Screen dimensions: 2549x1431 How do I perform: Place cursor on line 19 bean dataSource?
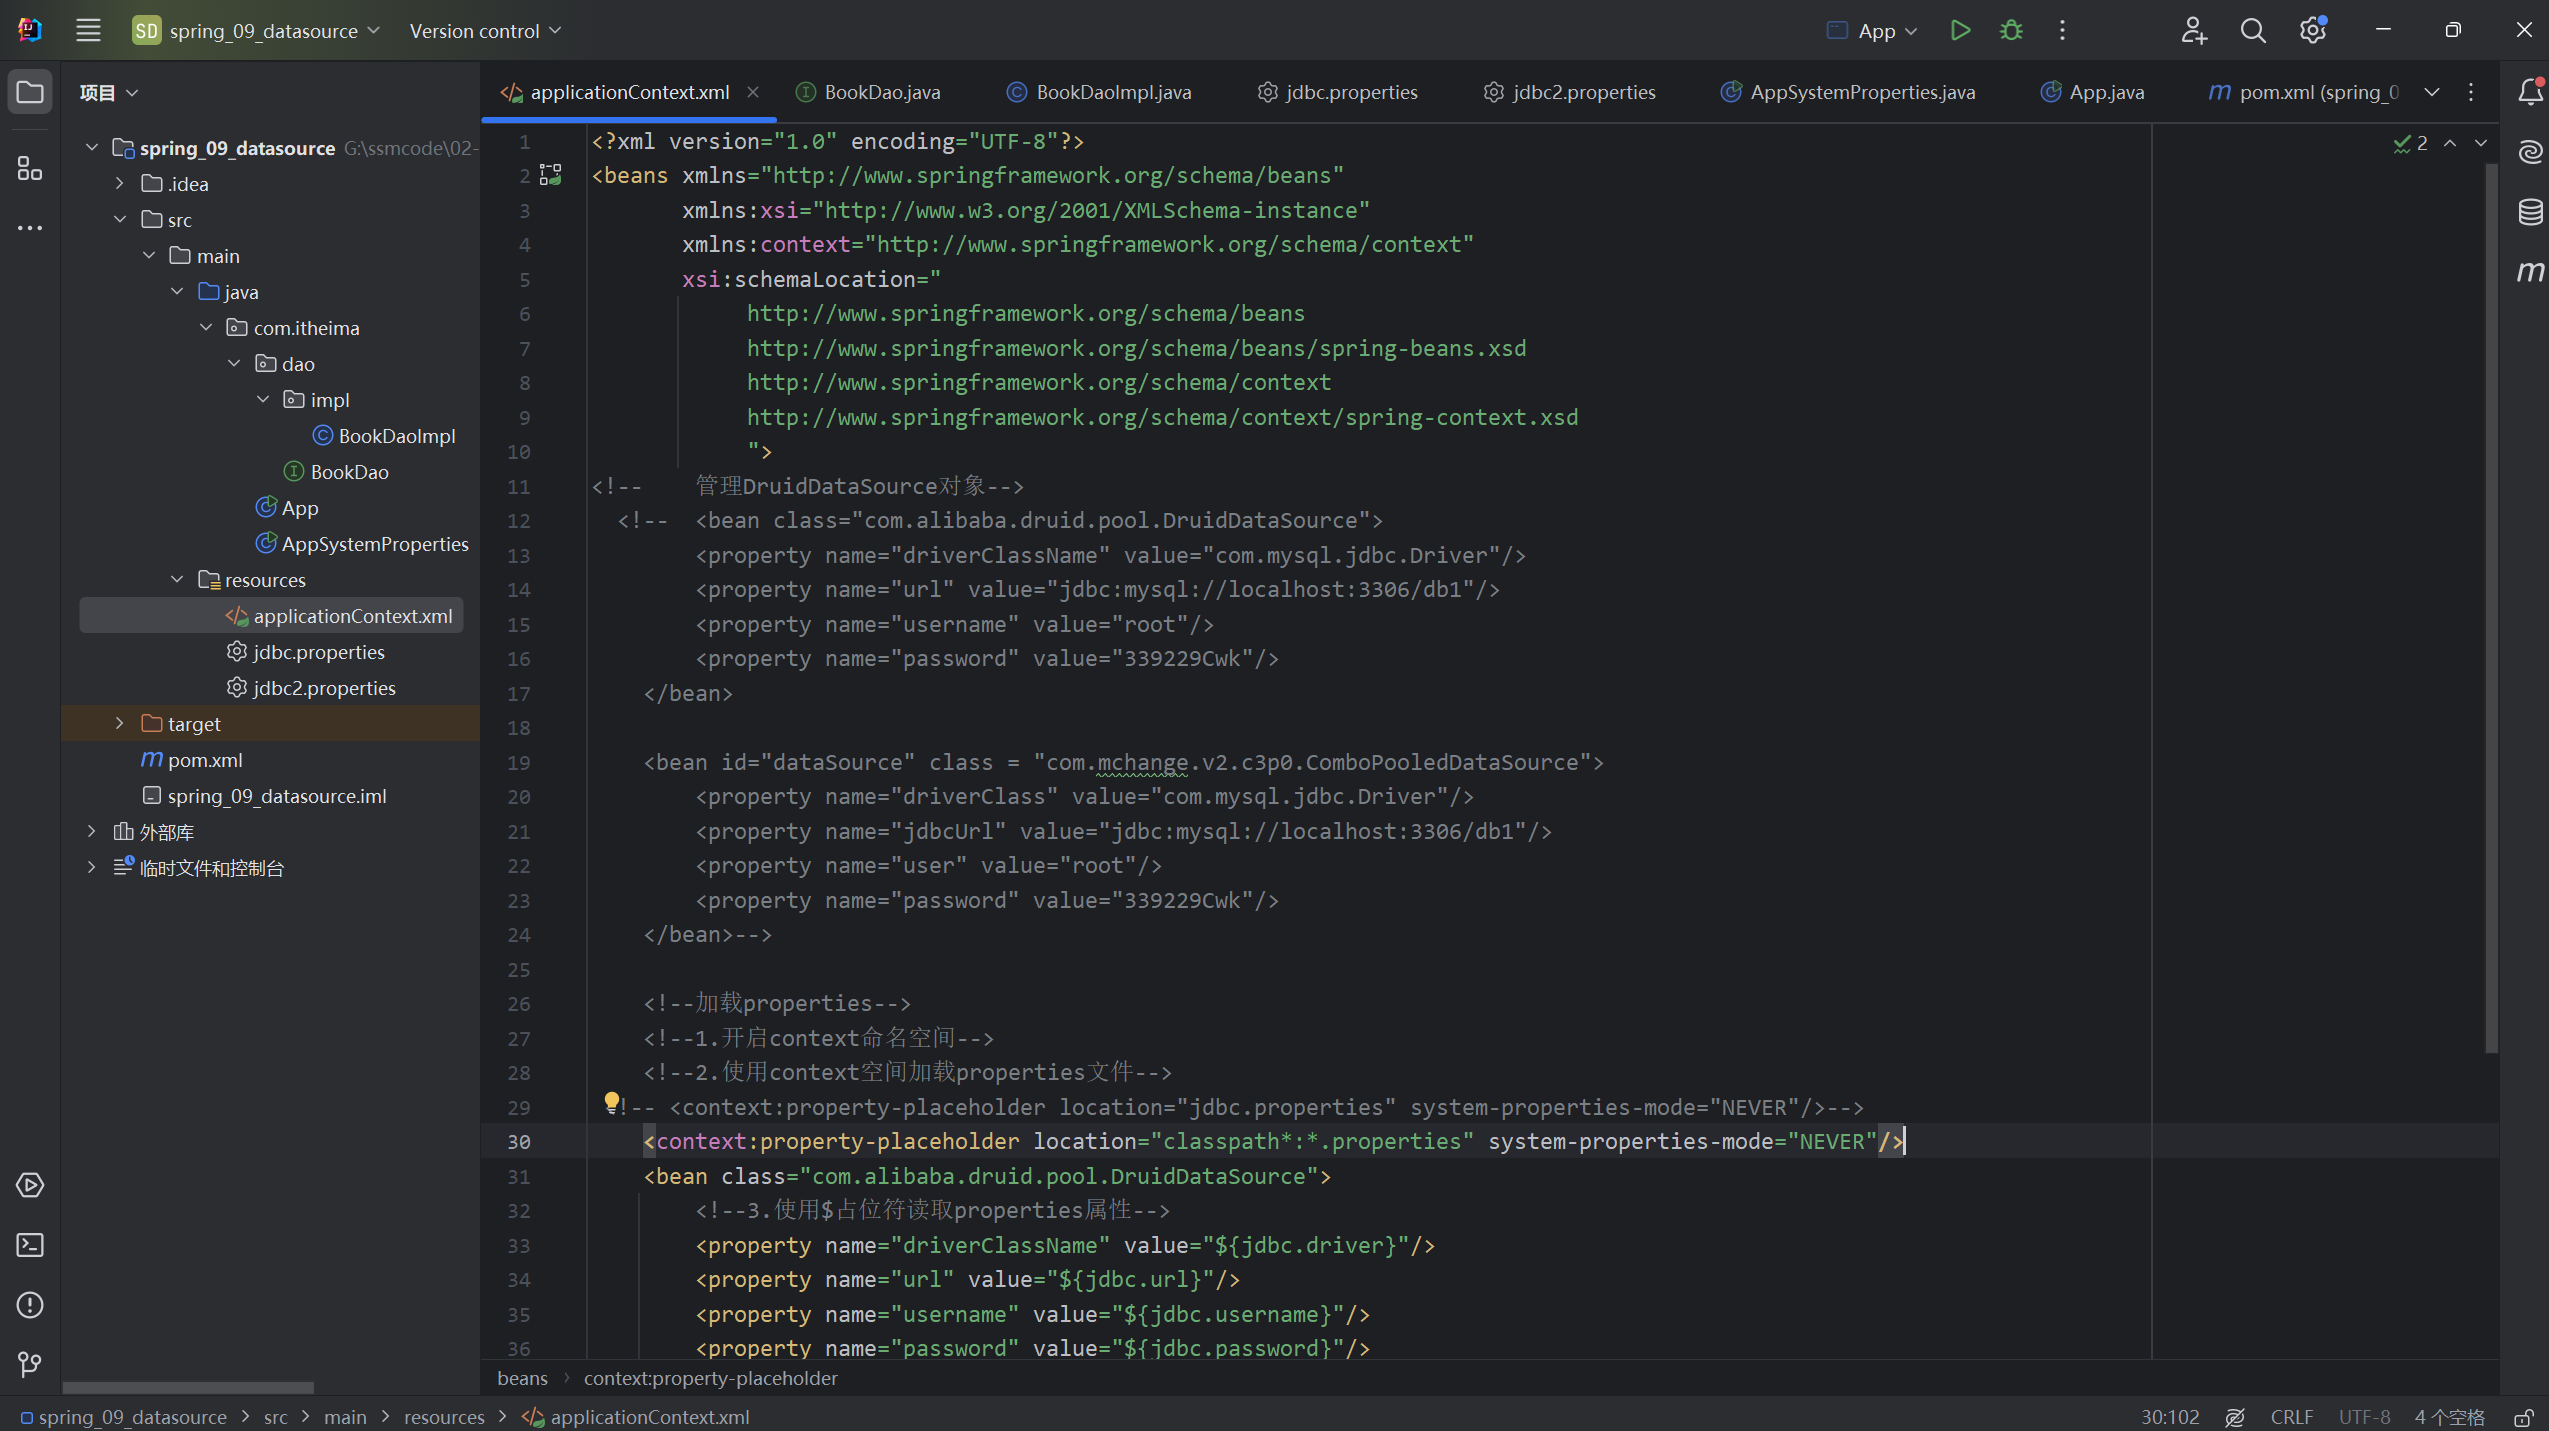click(x=1123, y=762)
